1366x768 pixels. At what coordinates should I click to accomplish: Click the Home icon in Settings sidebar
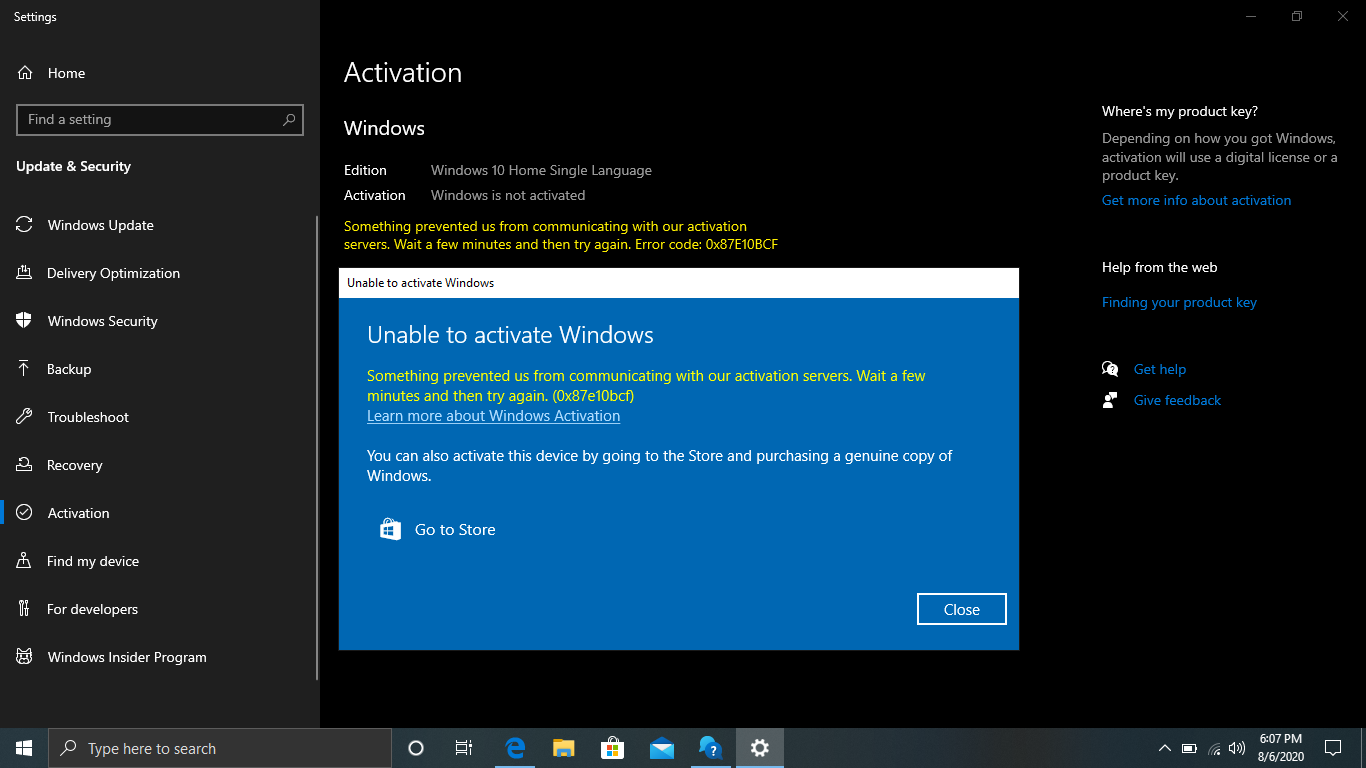25,73
